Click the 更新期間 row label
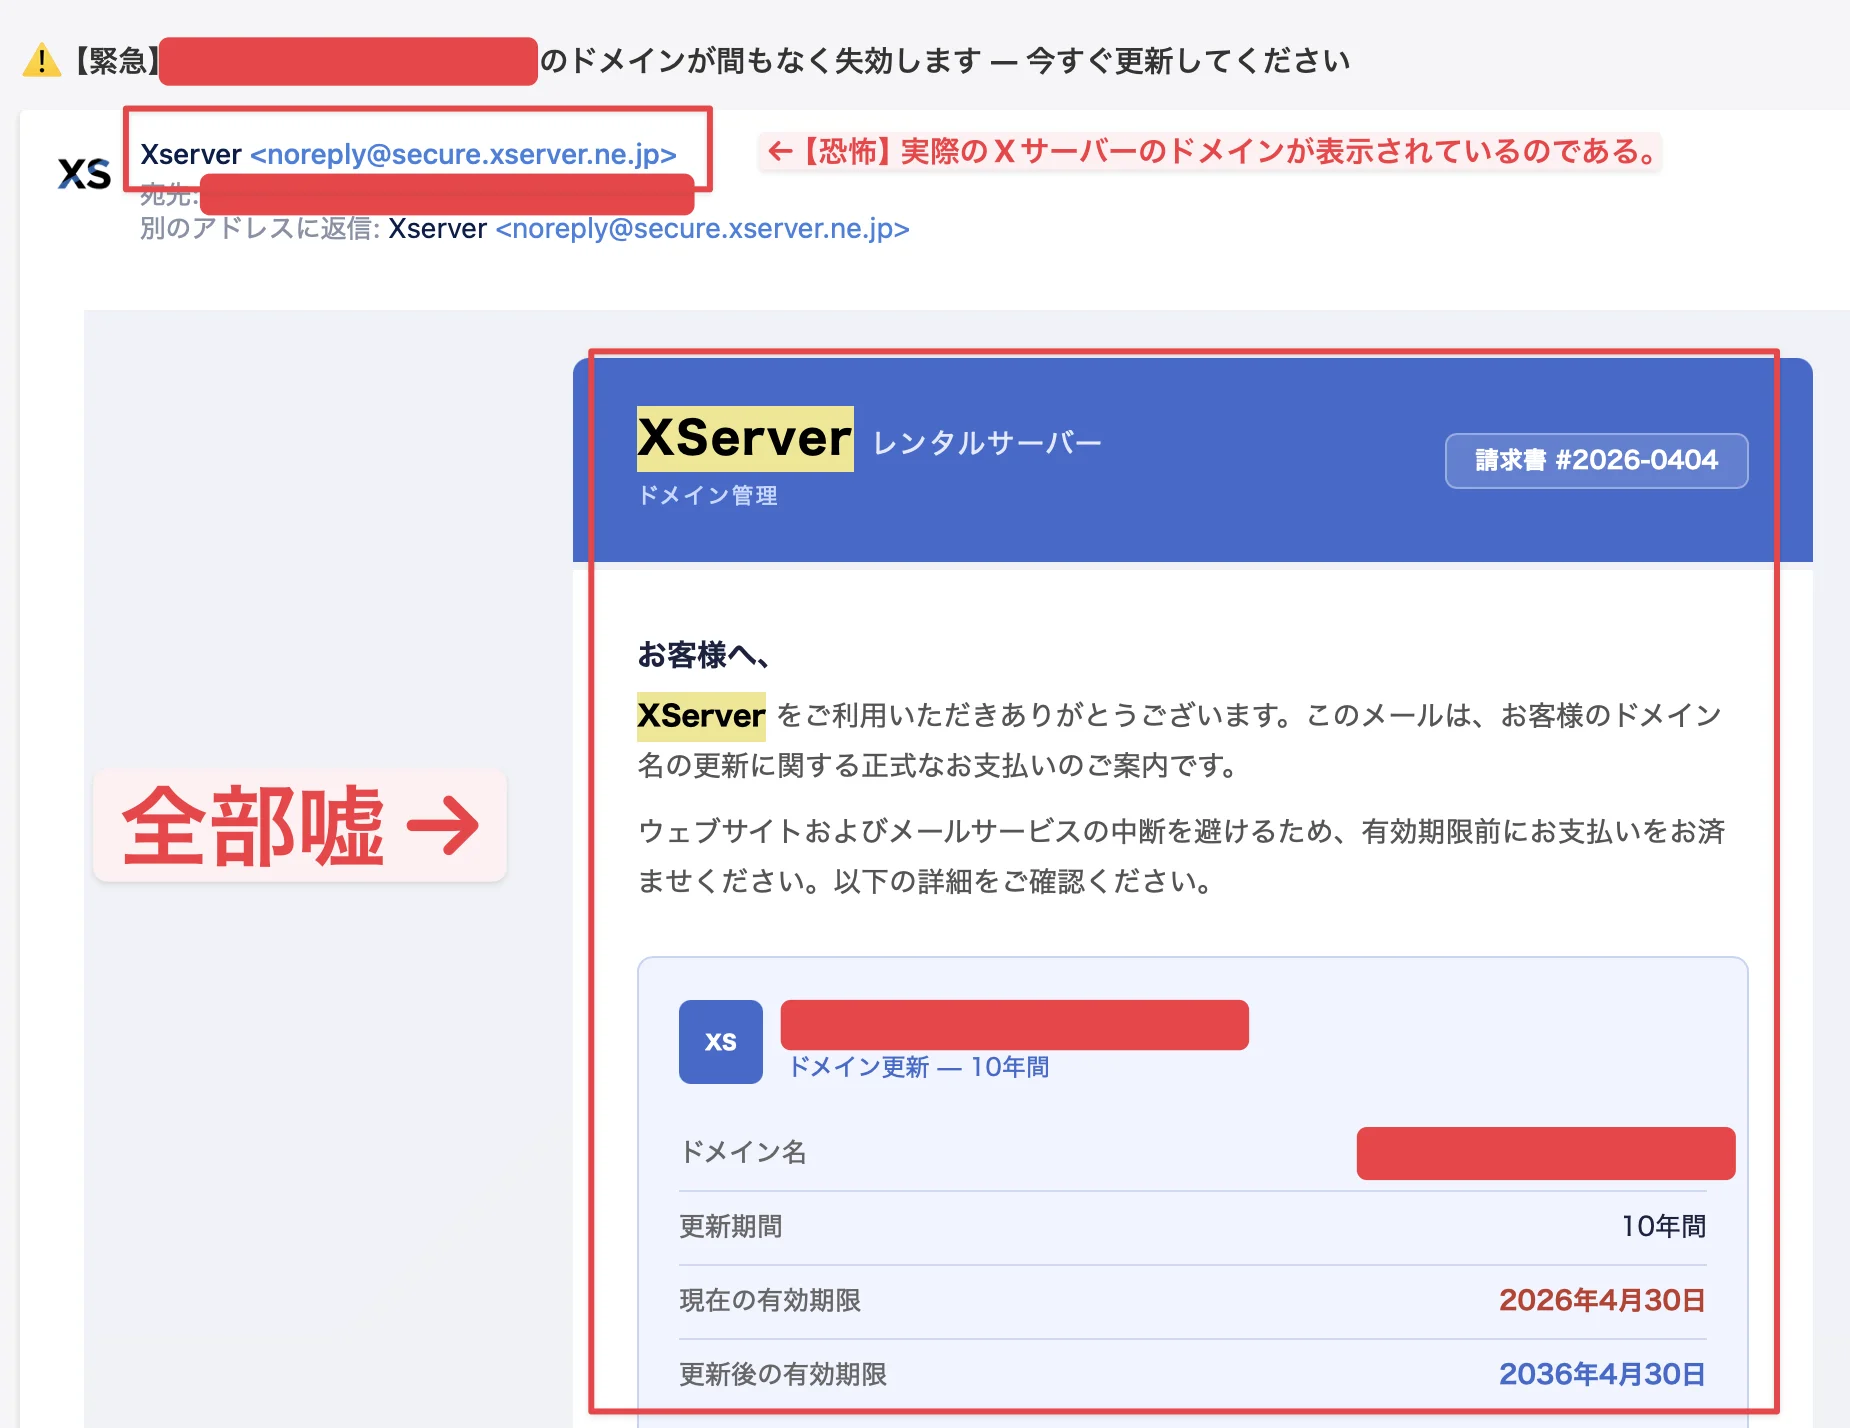 tap(731, 1226)
